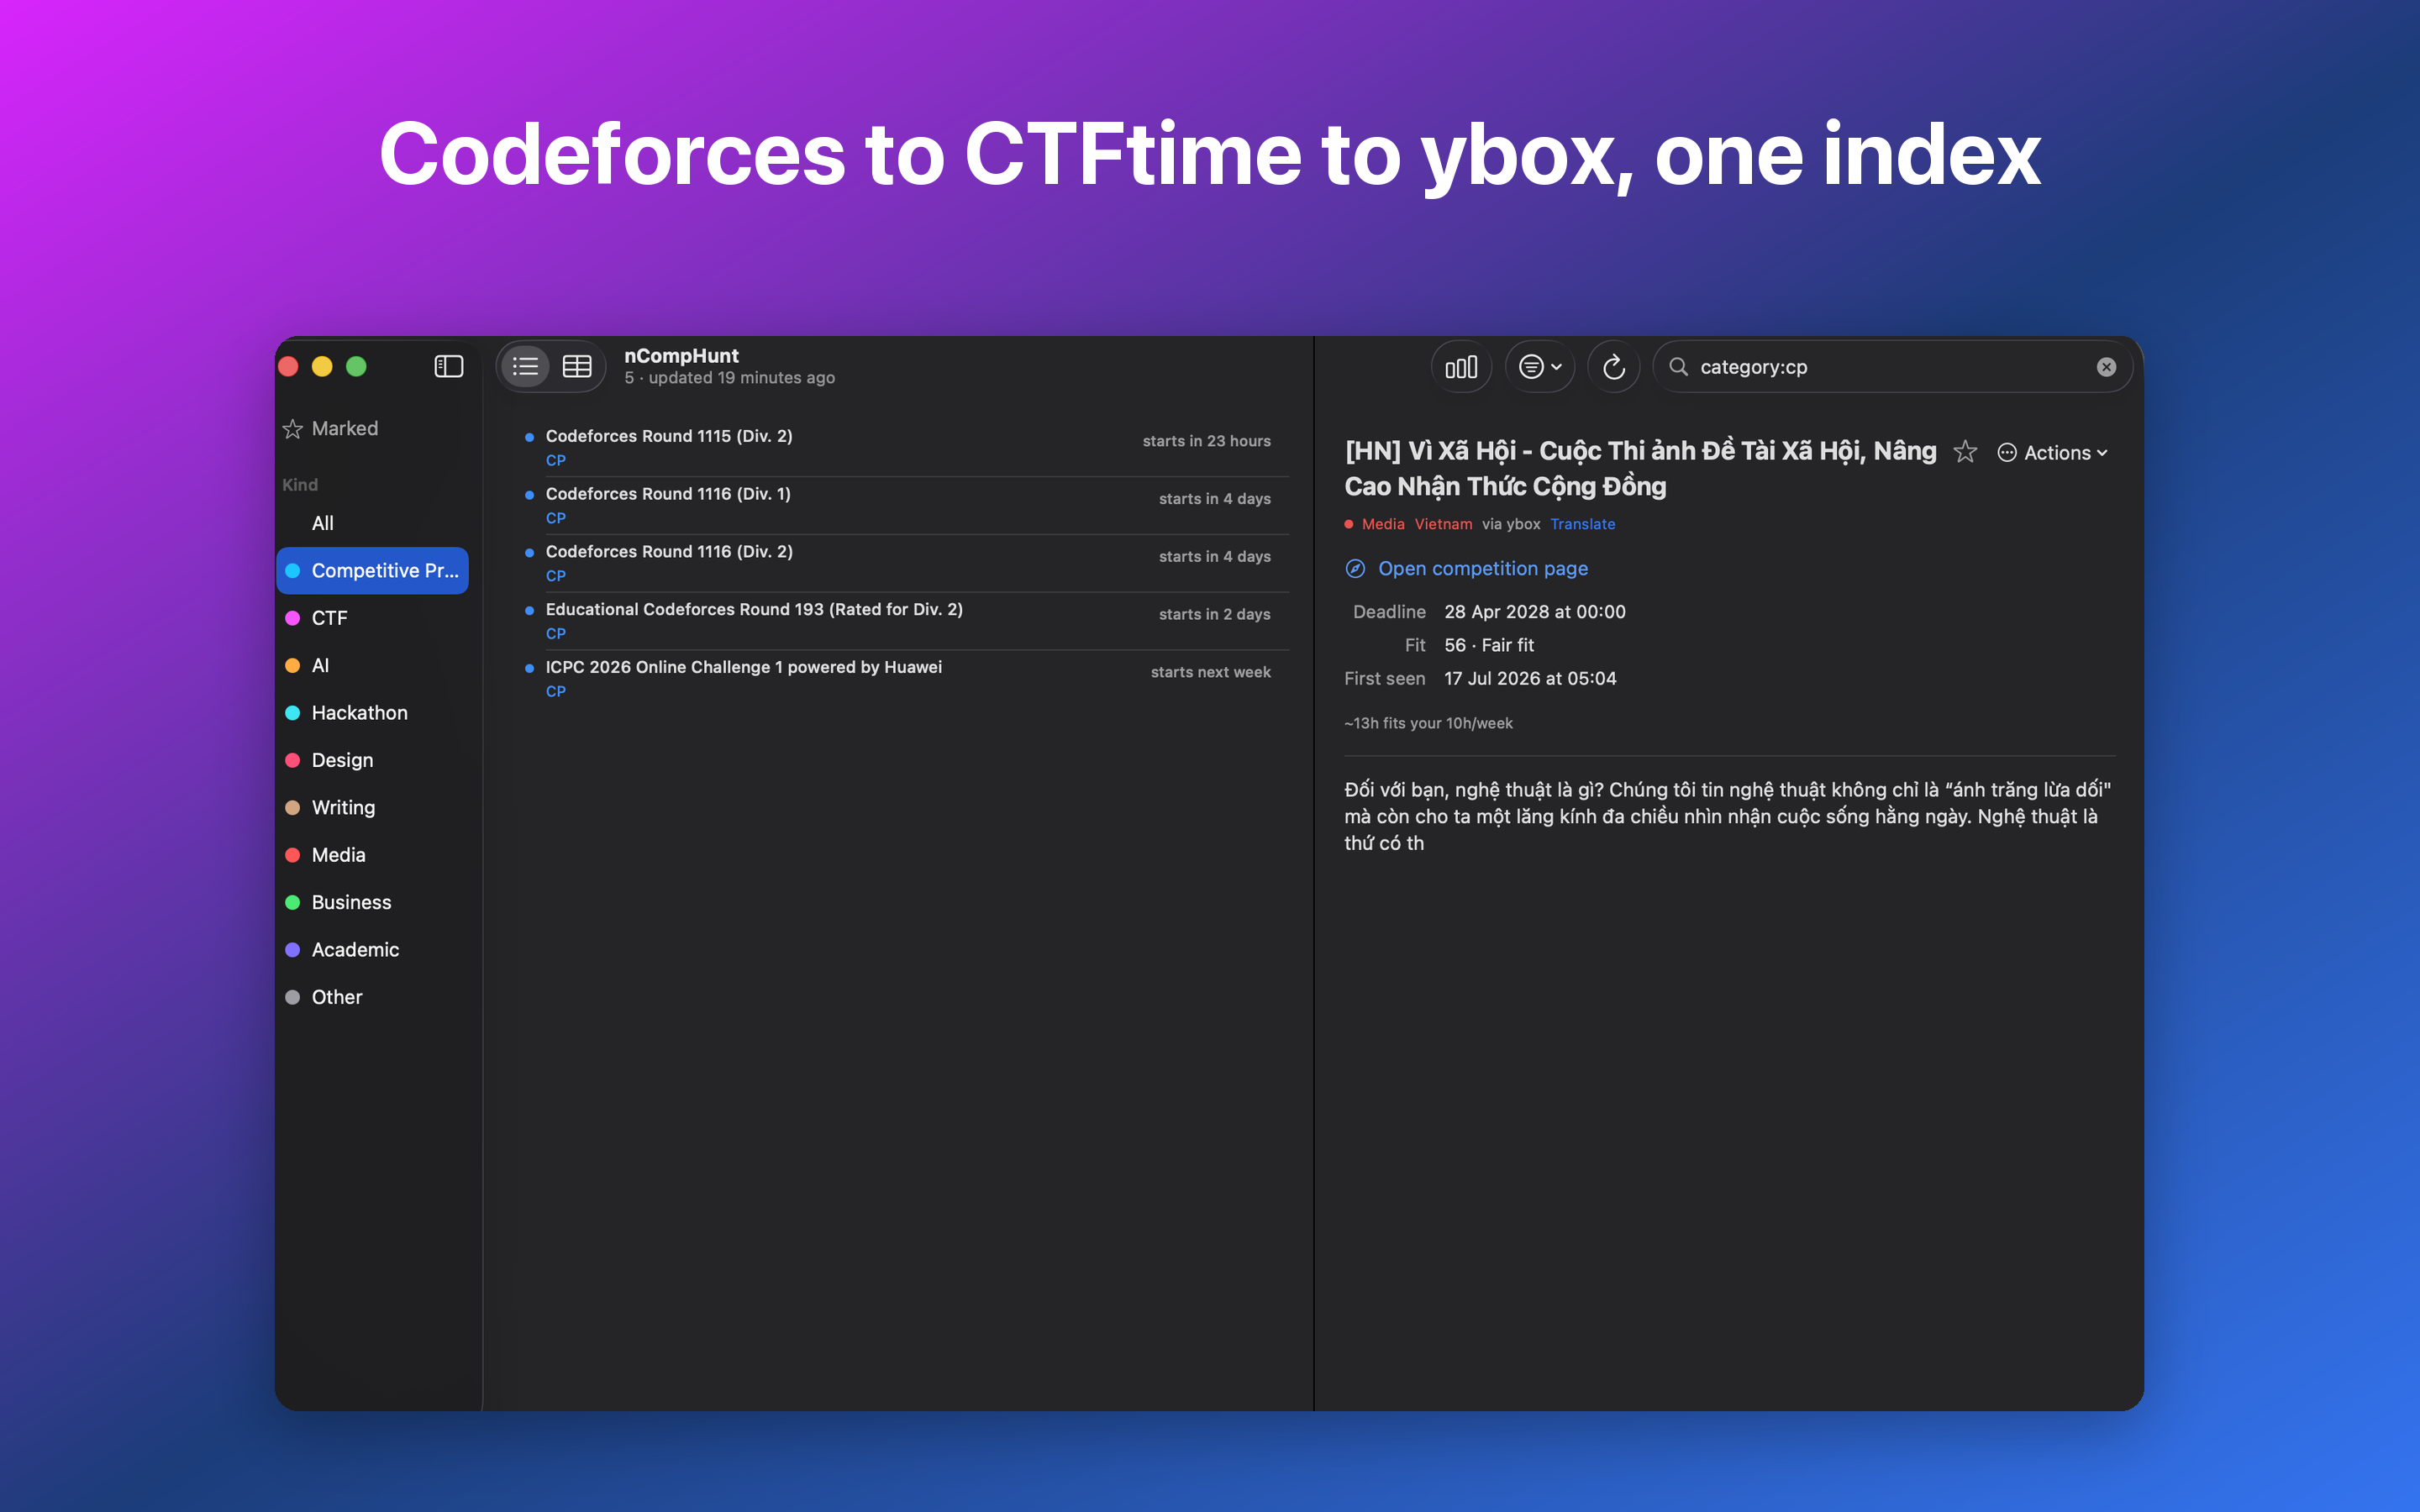
Task: Select Academic kind in sidebar
Action: click(x=372, y=949)
